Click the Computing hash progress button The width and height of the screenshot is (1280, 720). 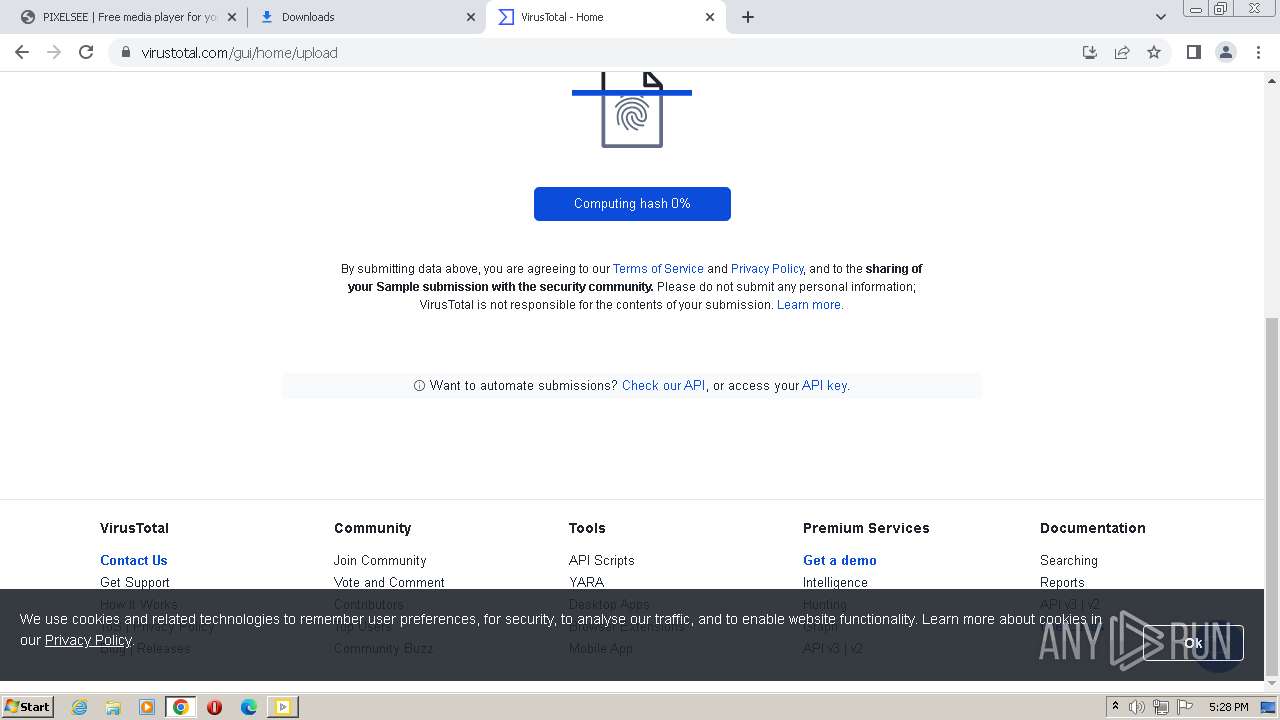(632, 204)
